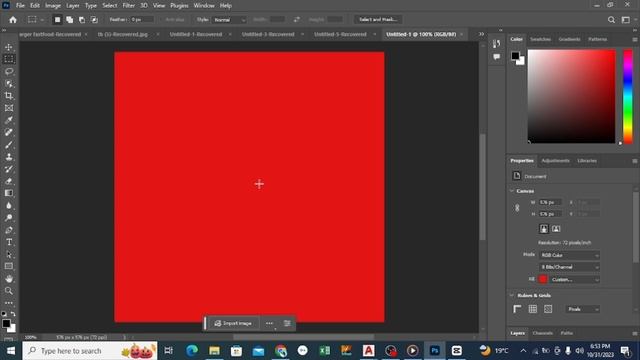Choose Add to Selection mode
Image resolution: width=640 pixels, height=360 pixels.
coord(69,20)
